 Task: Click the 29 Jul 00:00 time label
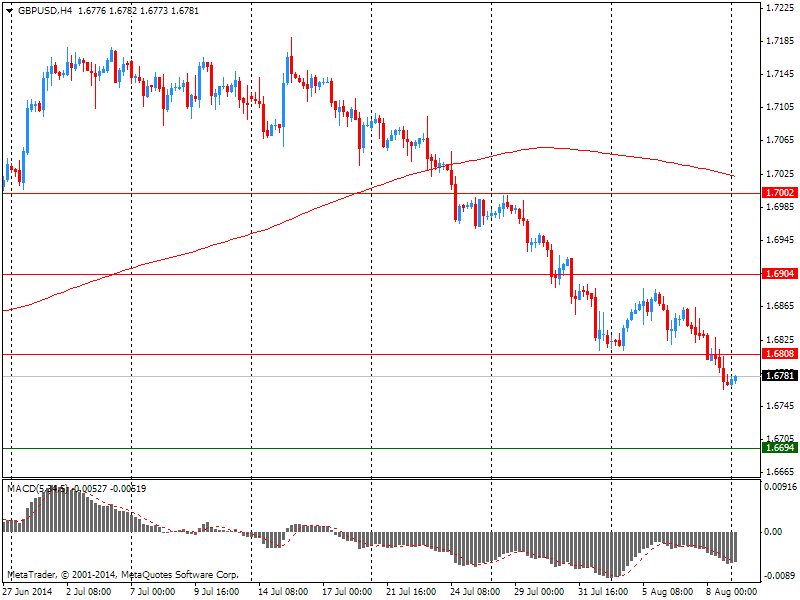[539, 592]
